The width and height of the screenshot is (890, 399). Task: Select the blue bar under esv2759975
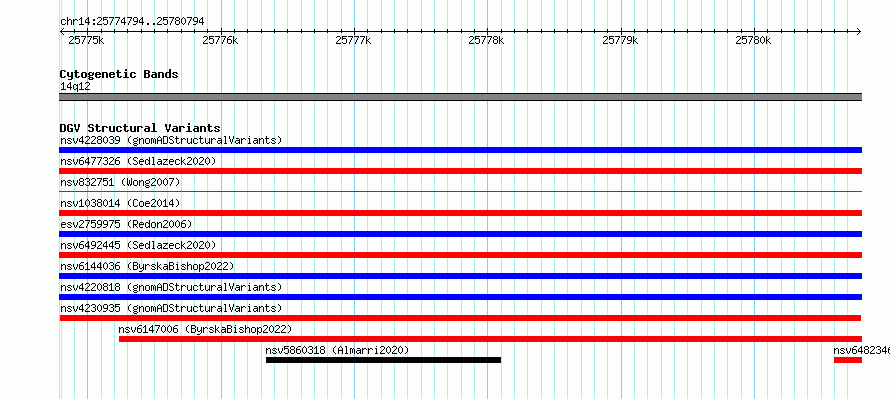tap(460, 234)
